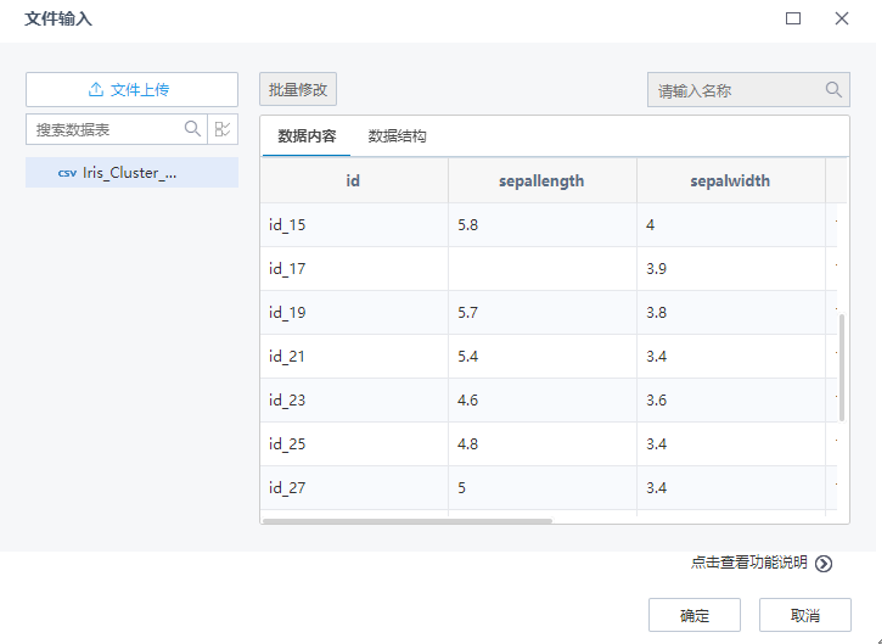Click the multi-select checklist icon next to search

pos(222,129)
